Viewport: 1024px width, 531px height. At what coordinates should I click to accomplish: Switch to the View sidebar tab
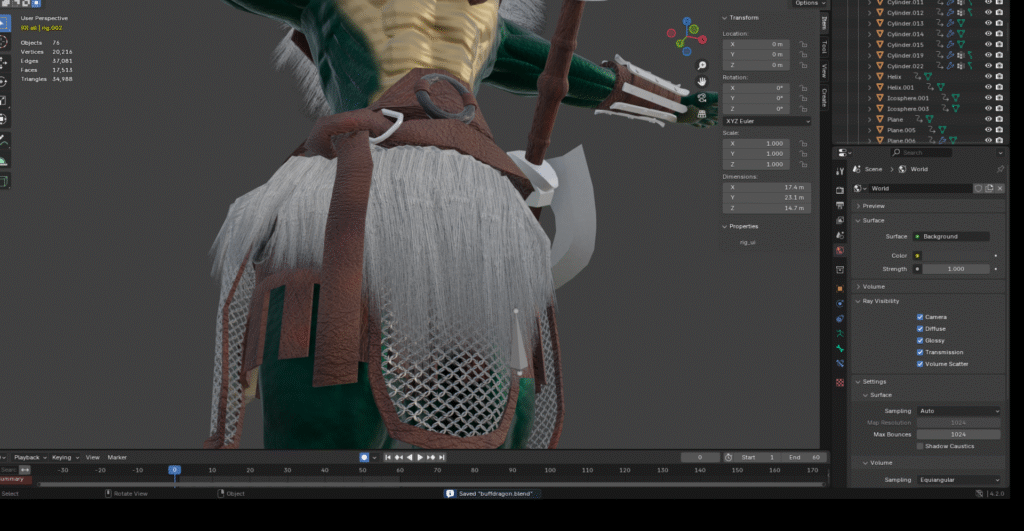point(824,71)
